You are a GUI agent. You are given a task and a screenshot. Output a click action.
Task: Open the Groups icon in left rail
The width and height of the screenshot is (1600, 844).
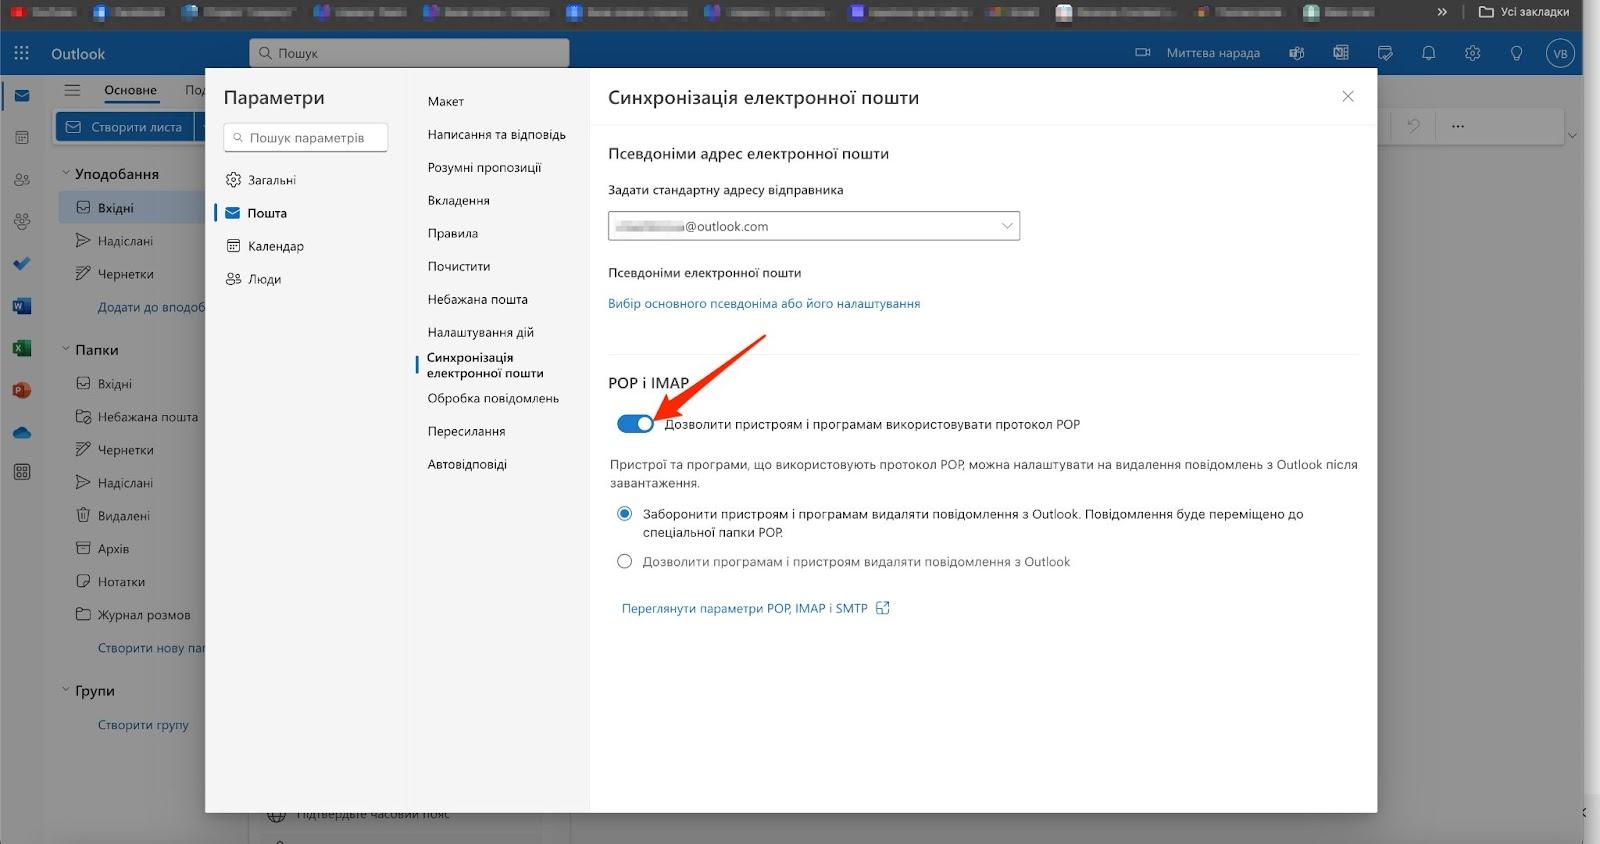(22, 222)
